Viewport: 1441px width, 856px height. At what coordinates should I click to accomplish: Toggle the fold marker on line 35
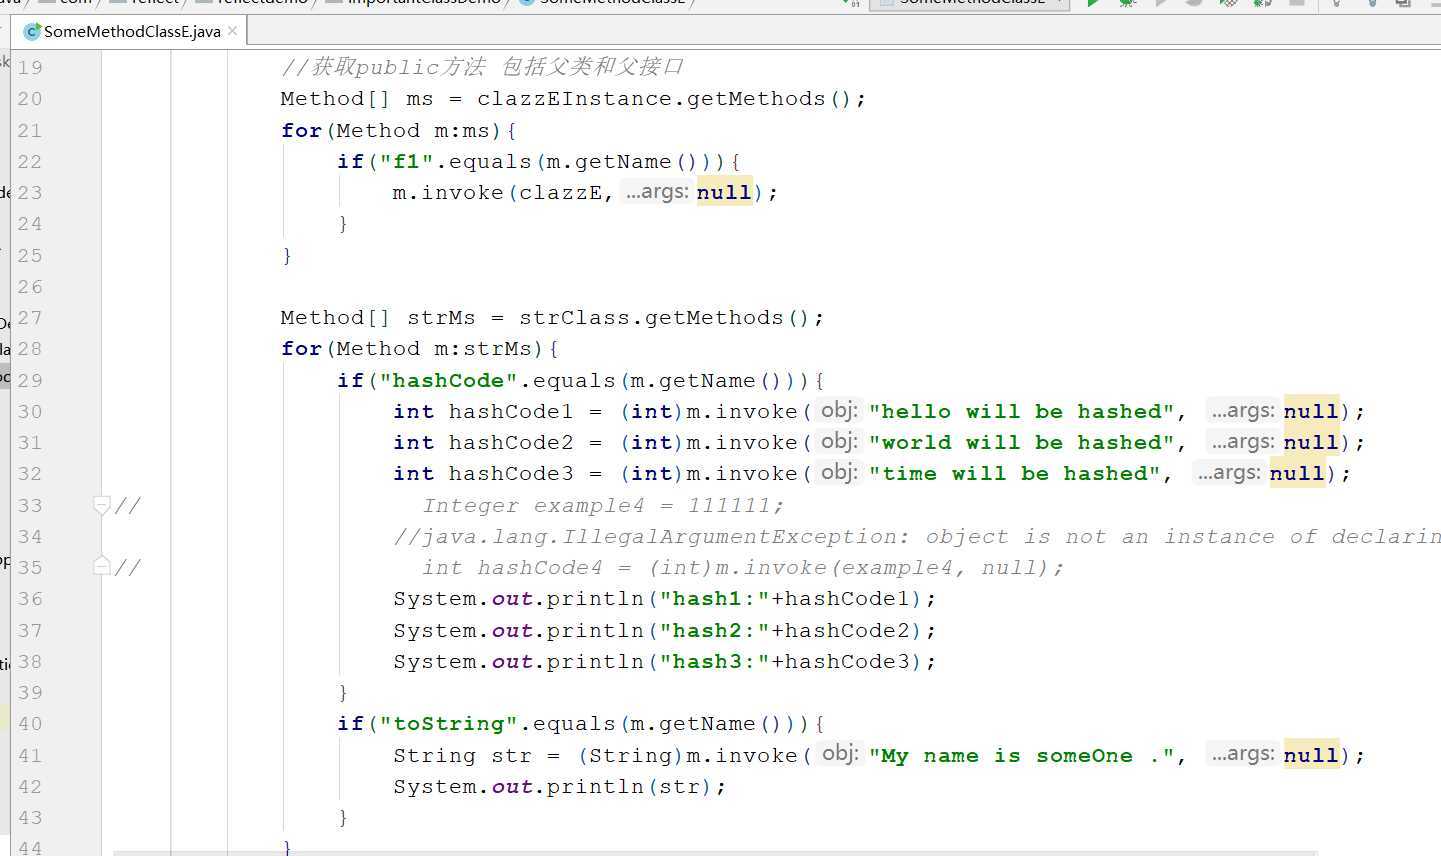click(101, 566)
